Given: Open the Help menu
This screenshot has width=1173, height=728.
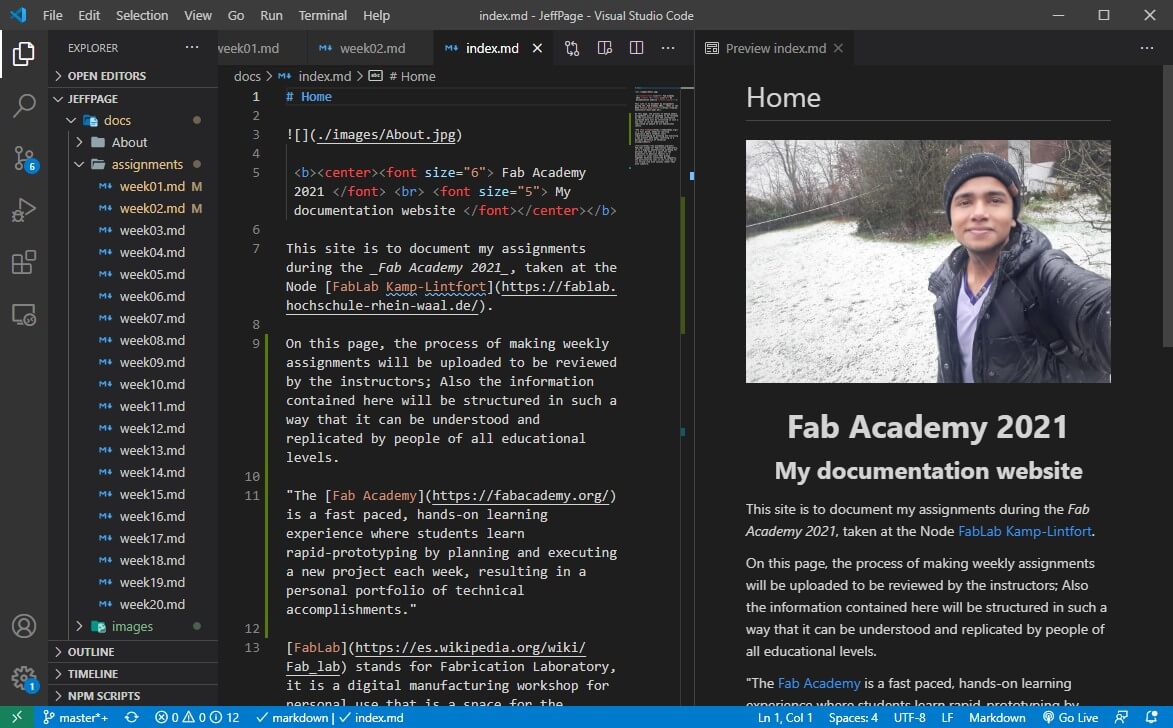Looking at the screenshot, I should pos(376,15).
